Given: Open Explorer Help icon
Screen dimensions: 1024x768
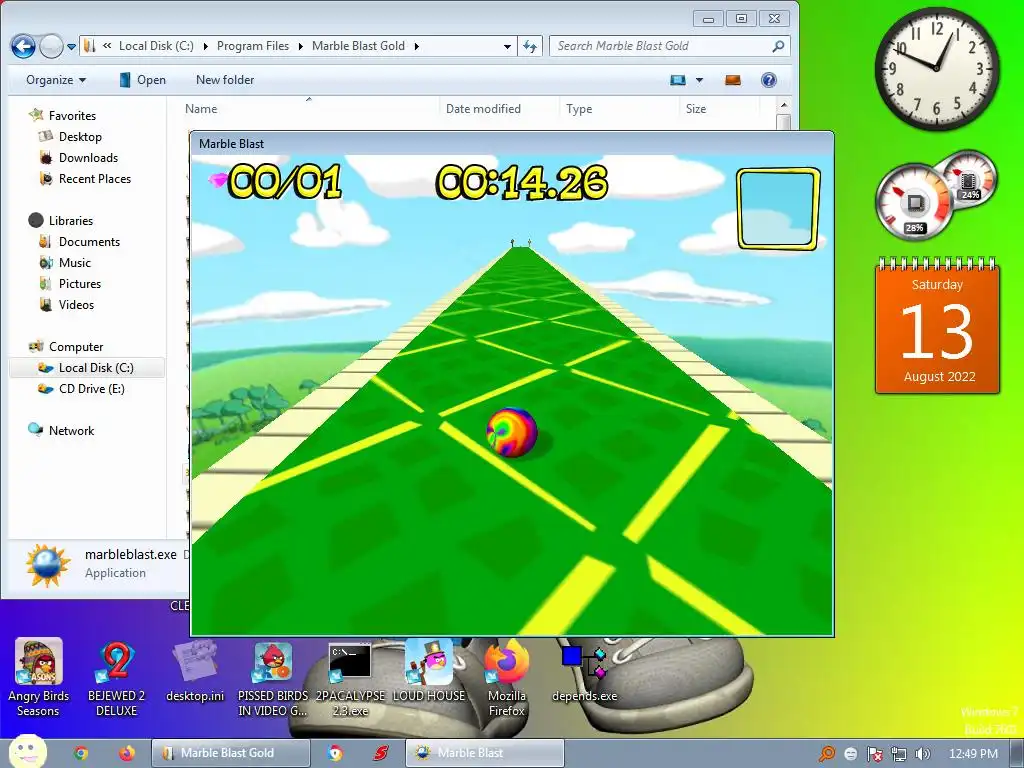Looking at the screenshot, I should (x=769, y=80).
